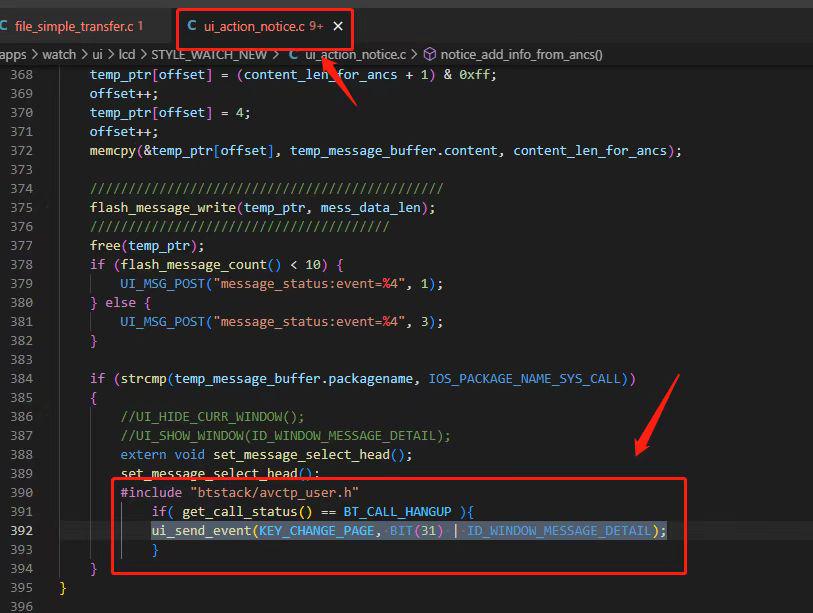Place cursor on memcpy call
This screenshot has height=613, width=813.
(113, 151)
